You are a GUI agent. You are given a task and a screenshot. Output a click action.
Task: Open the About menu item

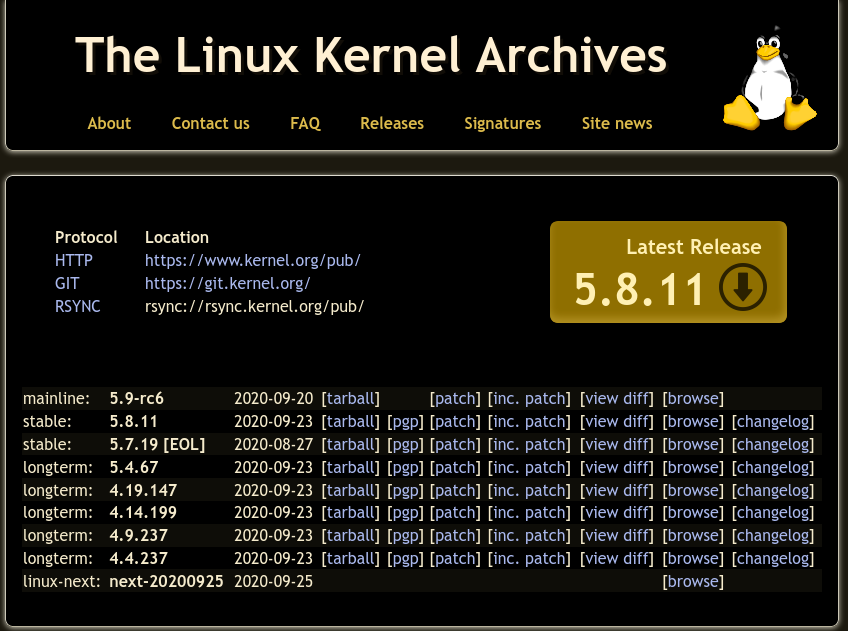pyautogui.click(x=109, y=123)
